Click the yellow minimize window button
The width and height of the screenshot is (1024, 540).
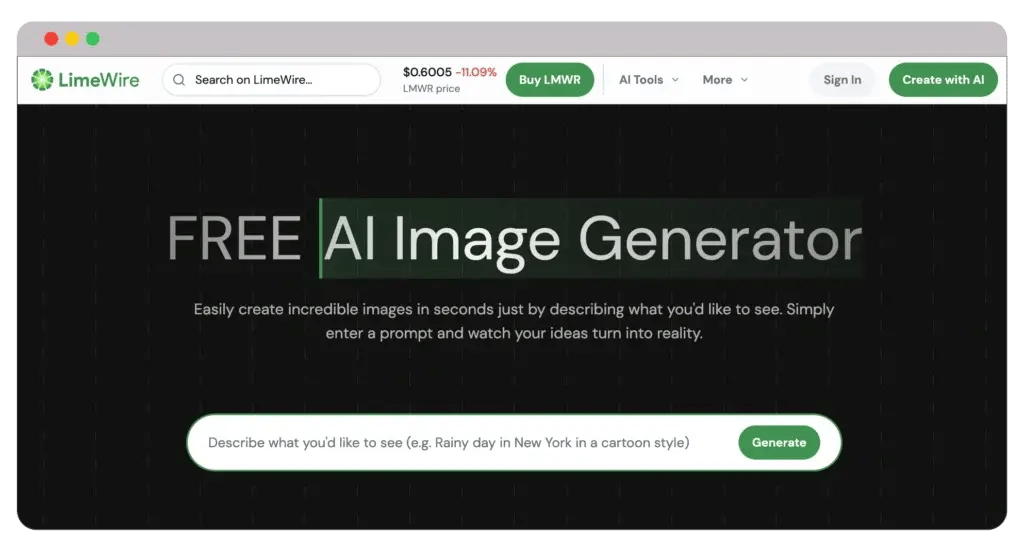72,39
